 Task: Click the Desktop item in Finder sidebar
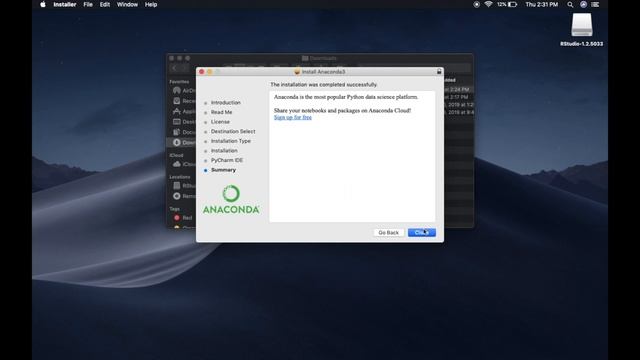click(184, 122)
